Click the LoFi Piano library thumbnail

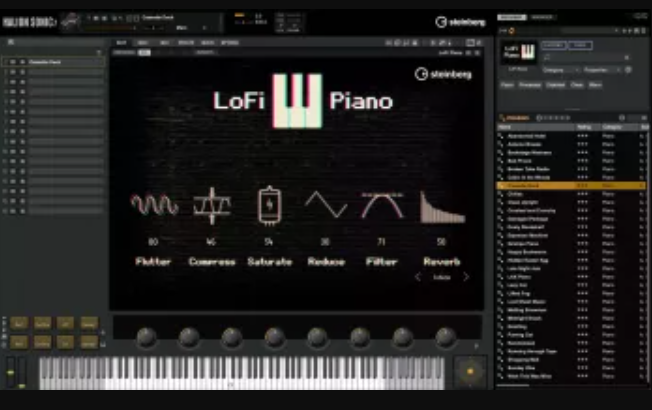click(519, 52)
